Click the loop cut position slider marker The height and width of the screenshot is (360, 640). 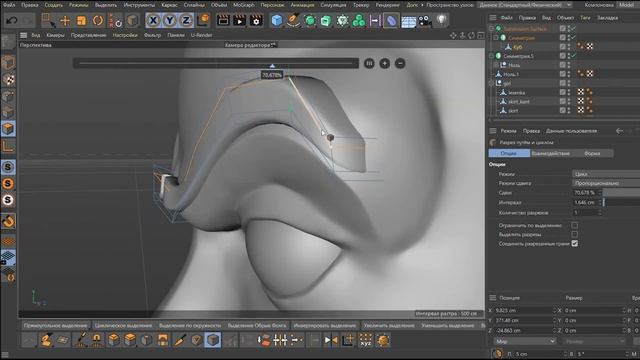272,65
